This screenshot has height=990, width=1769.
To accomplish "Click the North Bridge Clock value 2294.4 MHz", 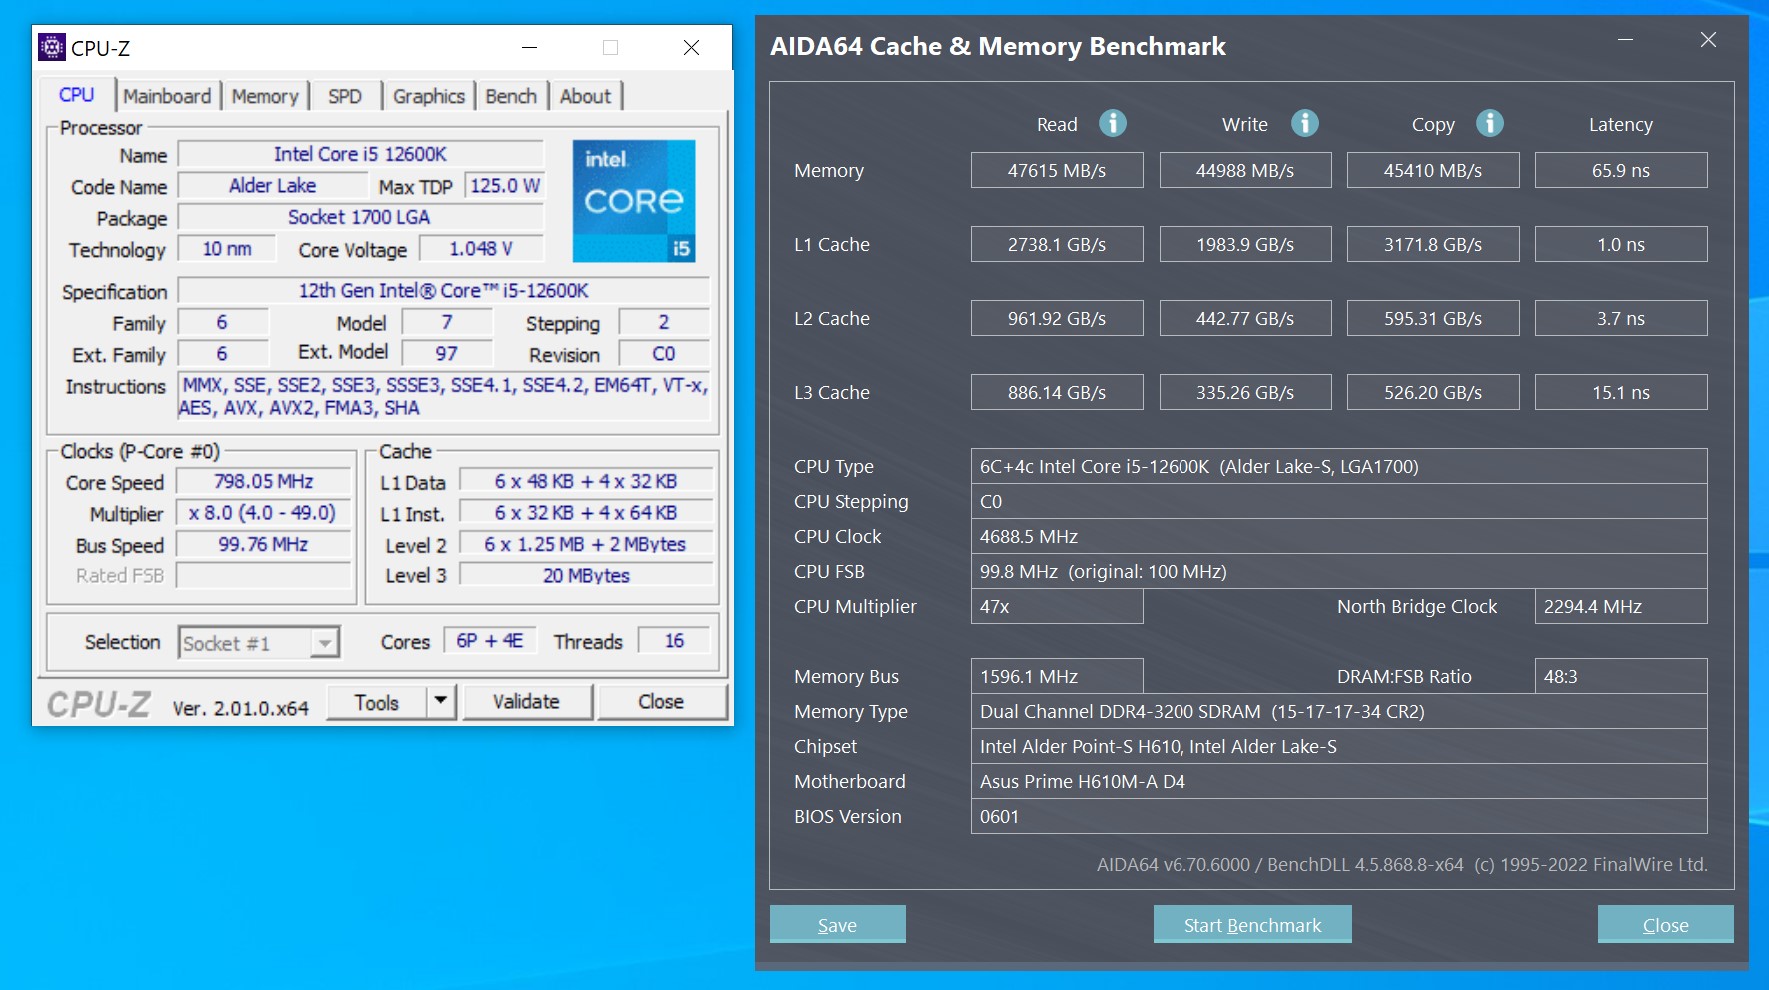I will click(1621, 606).
